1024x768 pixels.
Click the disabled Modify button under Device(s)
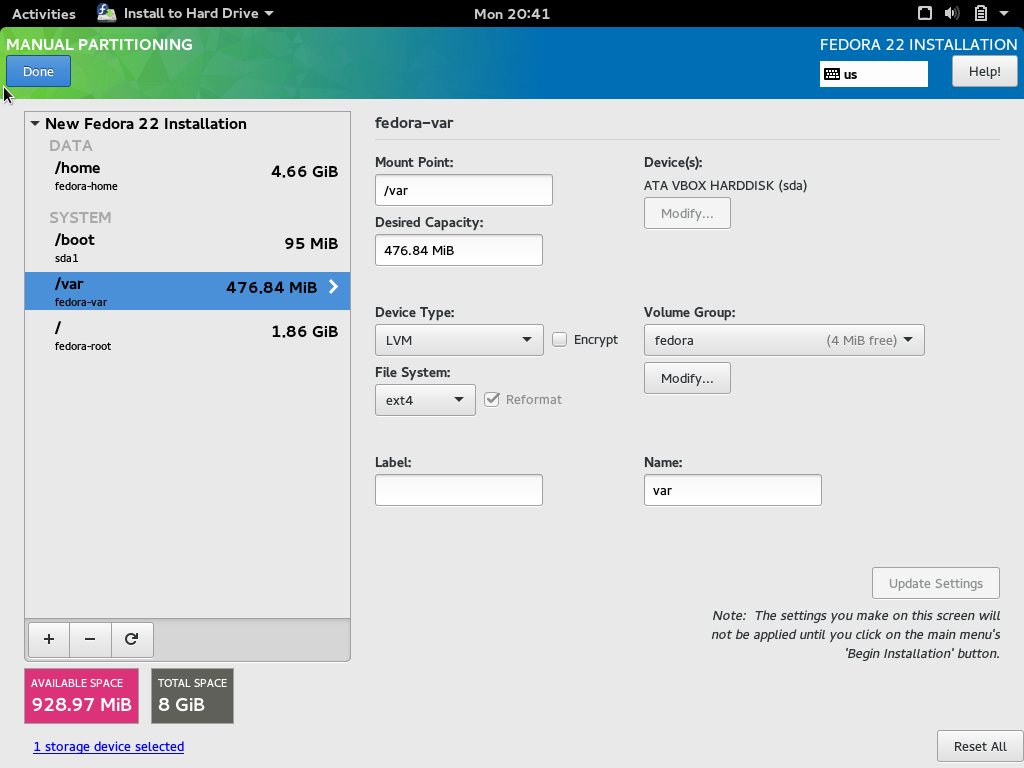(x=687, y=214)
